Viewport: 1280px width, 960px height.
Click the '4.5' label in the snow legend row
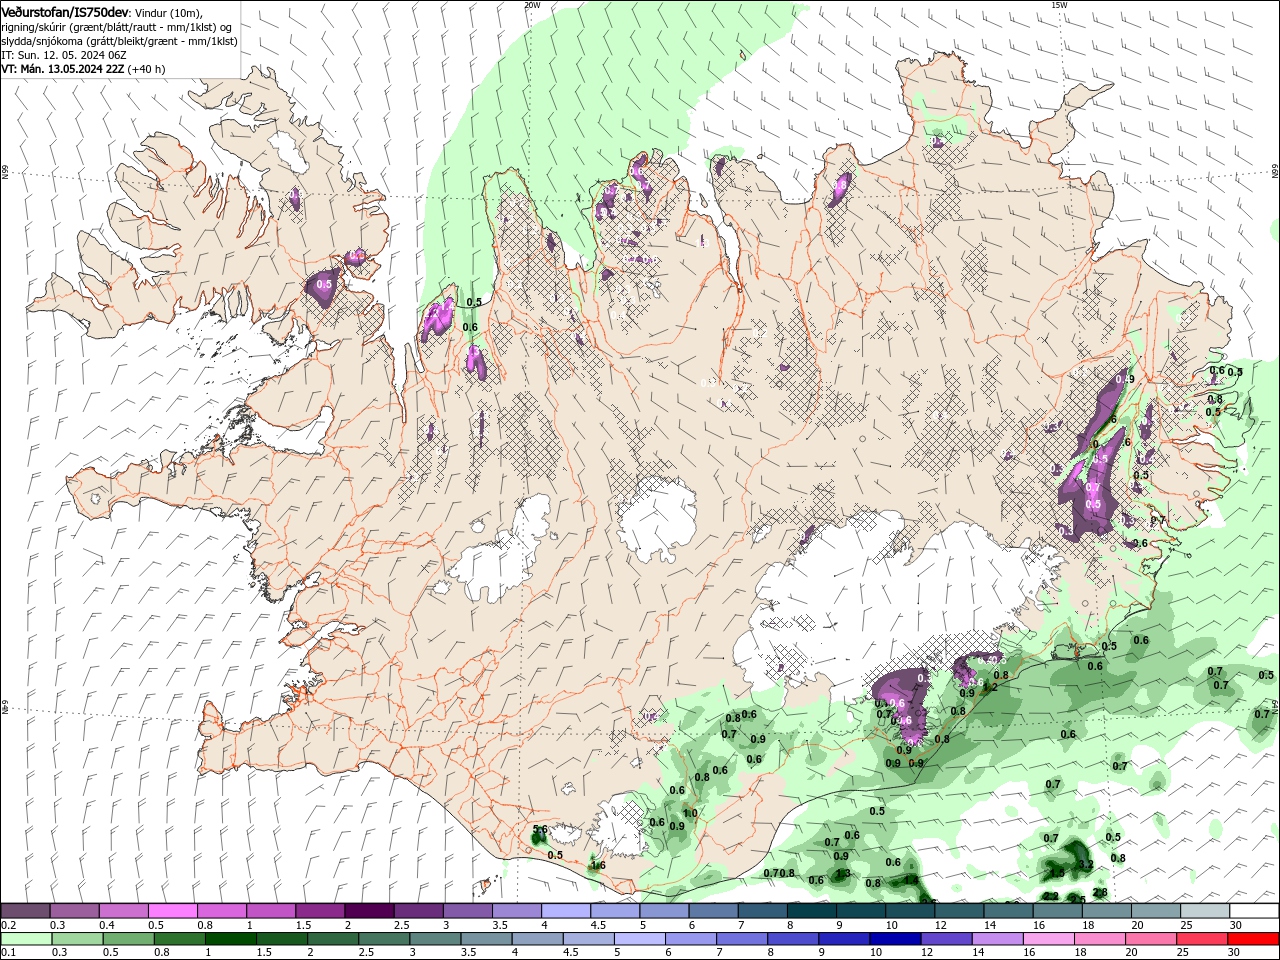pyautogui.click(x=598, y=925)
